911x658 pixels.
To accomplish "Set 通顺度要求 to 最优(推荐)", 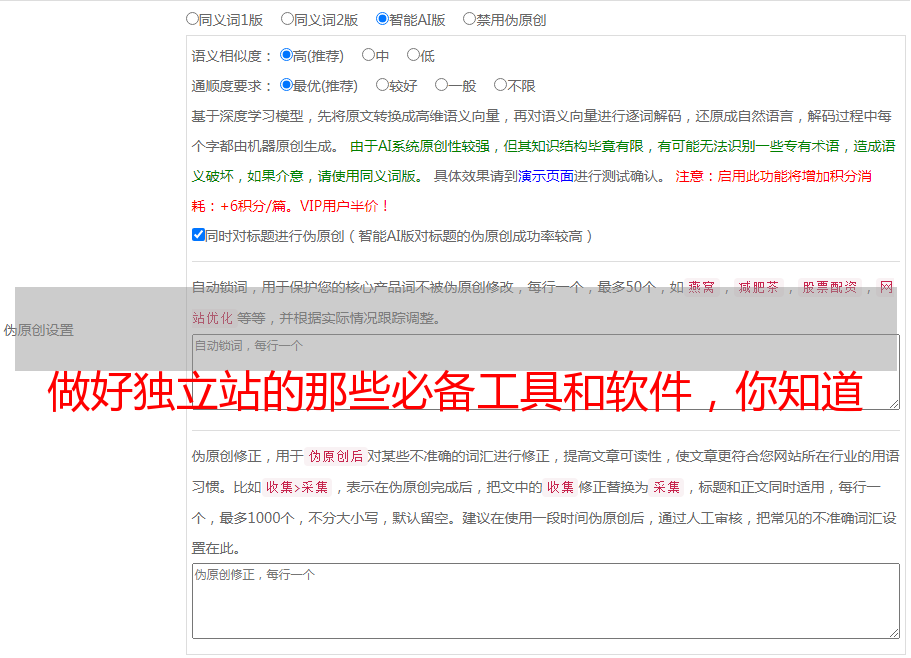I will point(287,85).
